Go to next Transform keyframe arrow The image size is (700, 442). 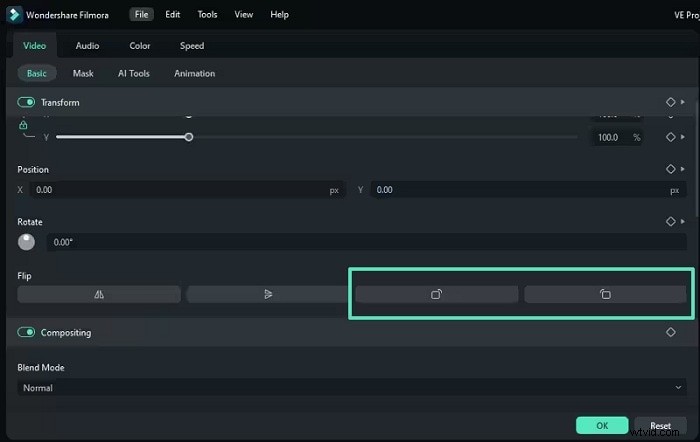click(683, 102)
